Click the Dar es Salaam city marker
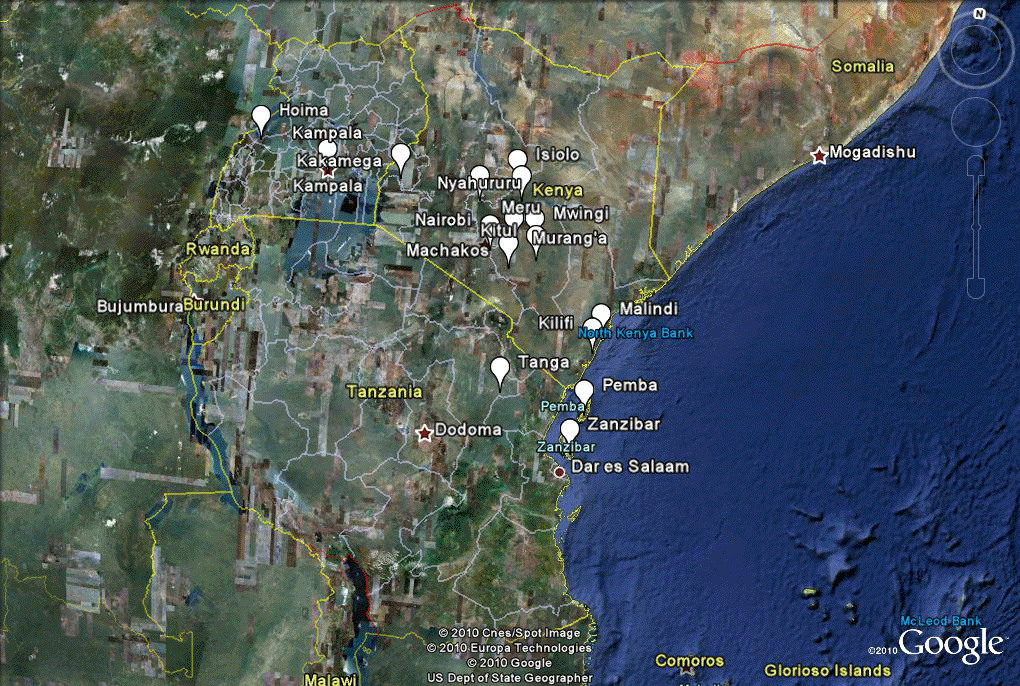1020x686 pixels. point(560,472)
